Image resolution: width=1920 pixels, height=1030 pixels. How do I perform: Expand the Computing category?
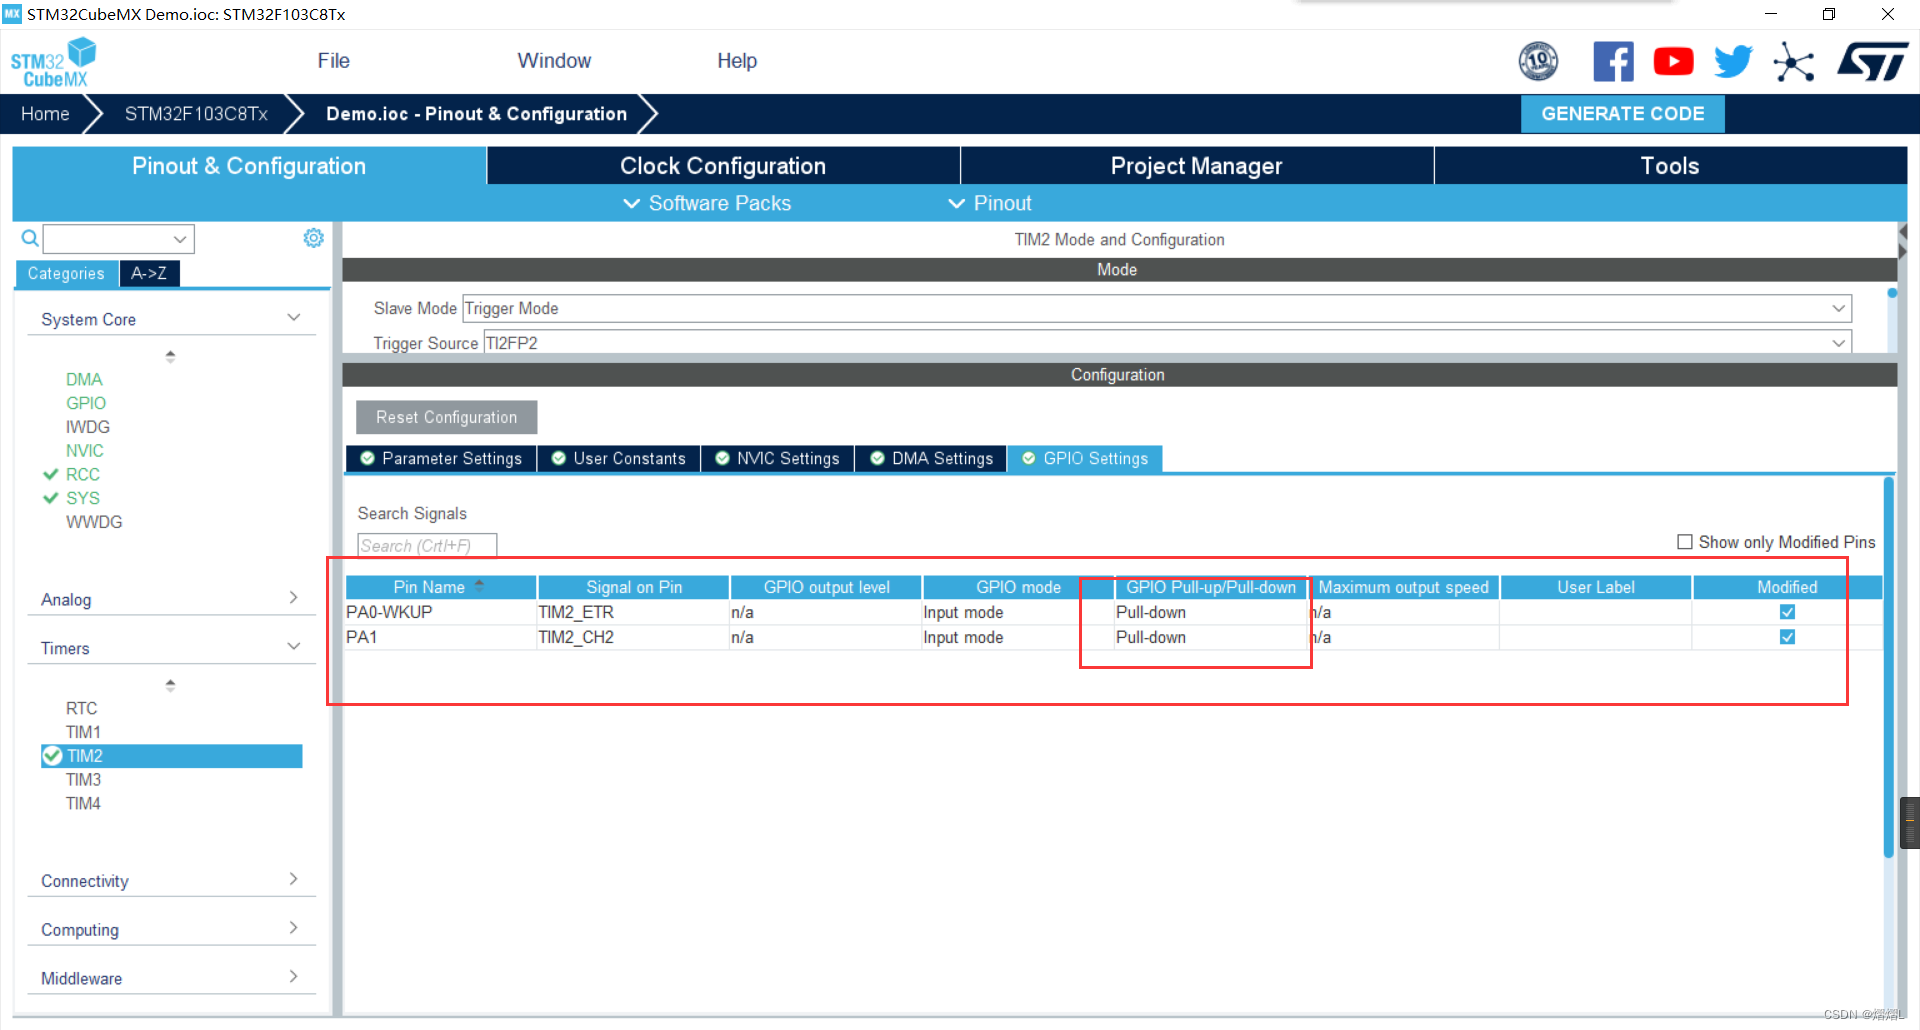click(294, 928)
